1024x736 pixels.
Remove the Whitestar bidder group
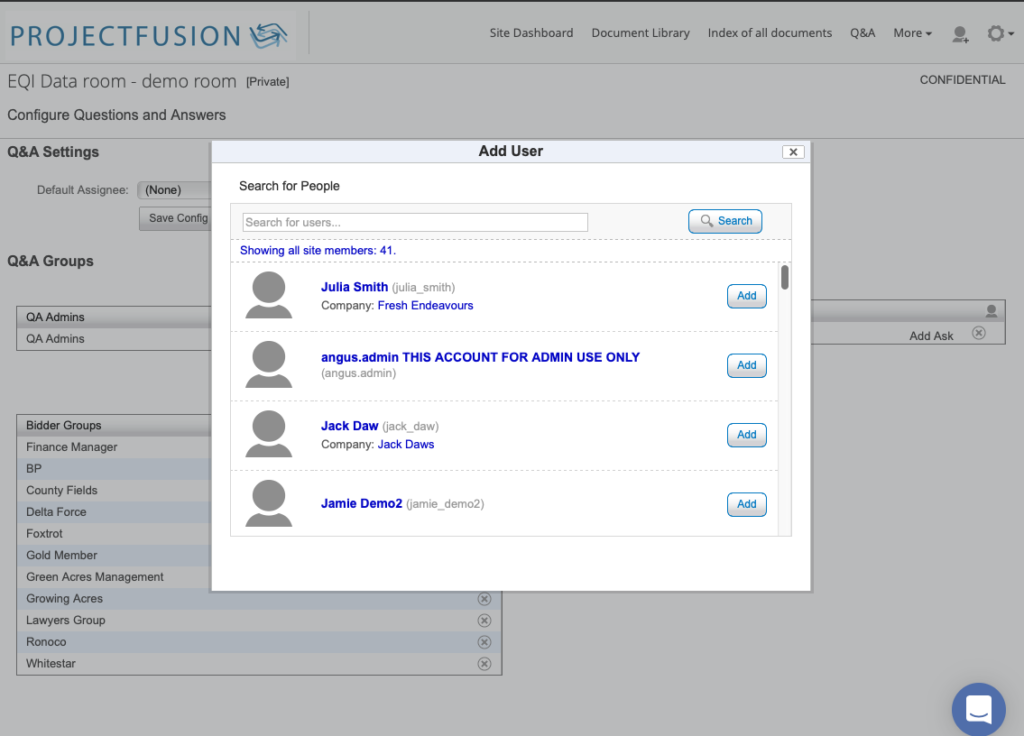(x=484, y=664)
